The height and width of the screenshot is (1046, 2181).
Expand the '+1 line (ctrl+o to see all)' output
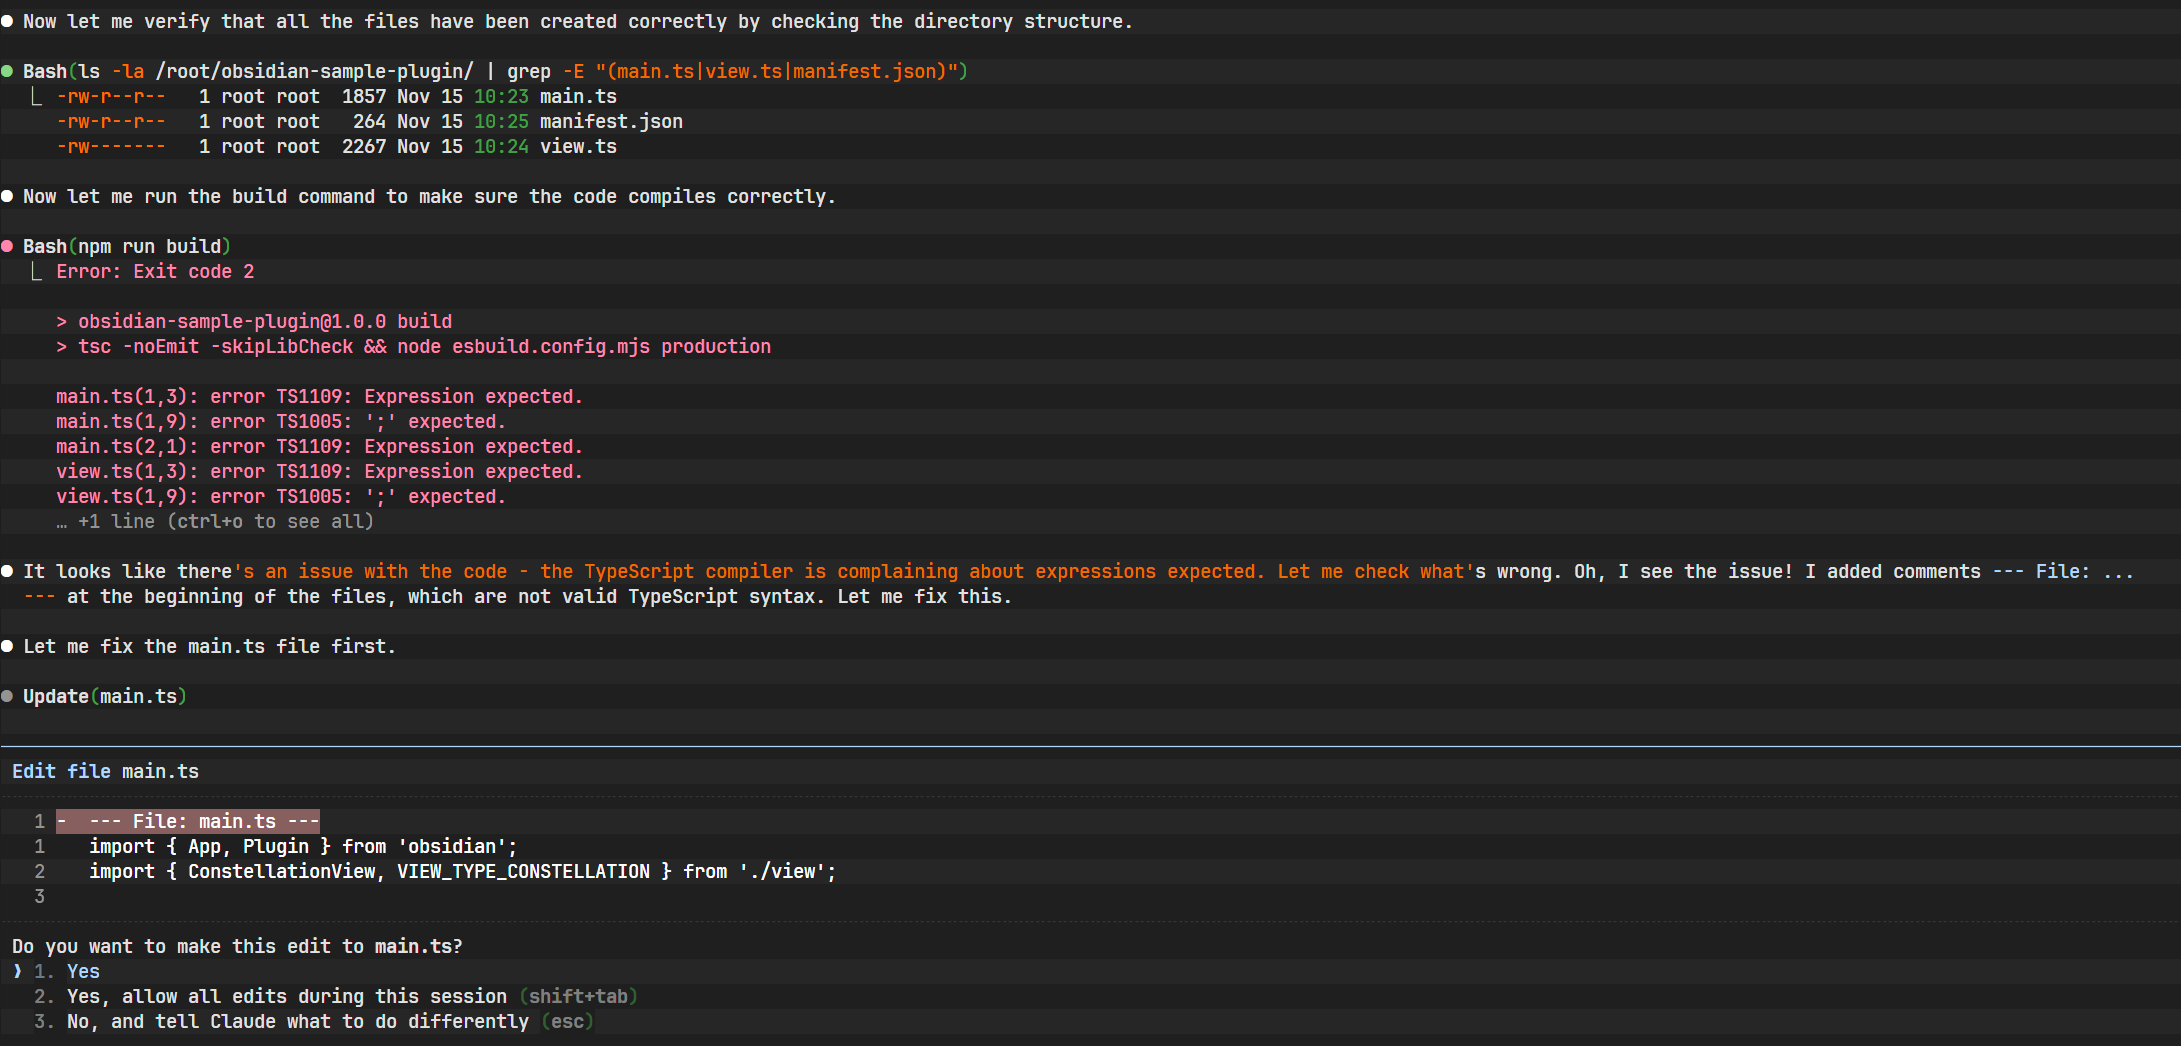(225, 521)
